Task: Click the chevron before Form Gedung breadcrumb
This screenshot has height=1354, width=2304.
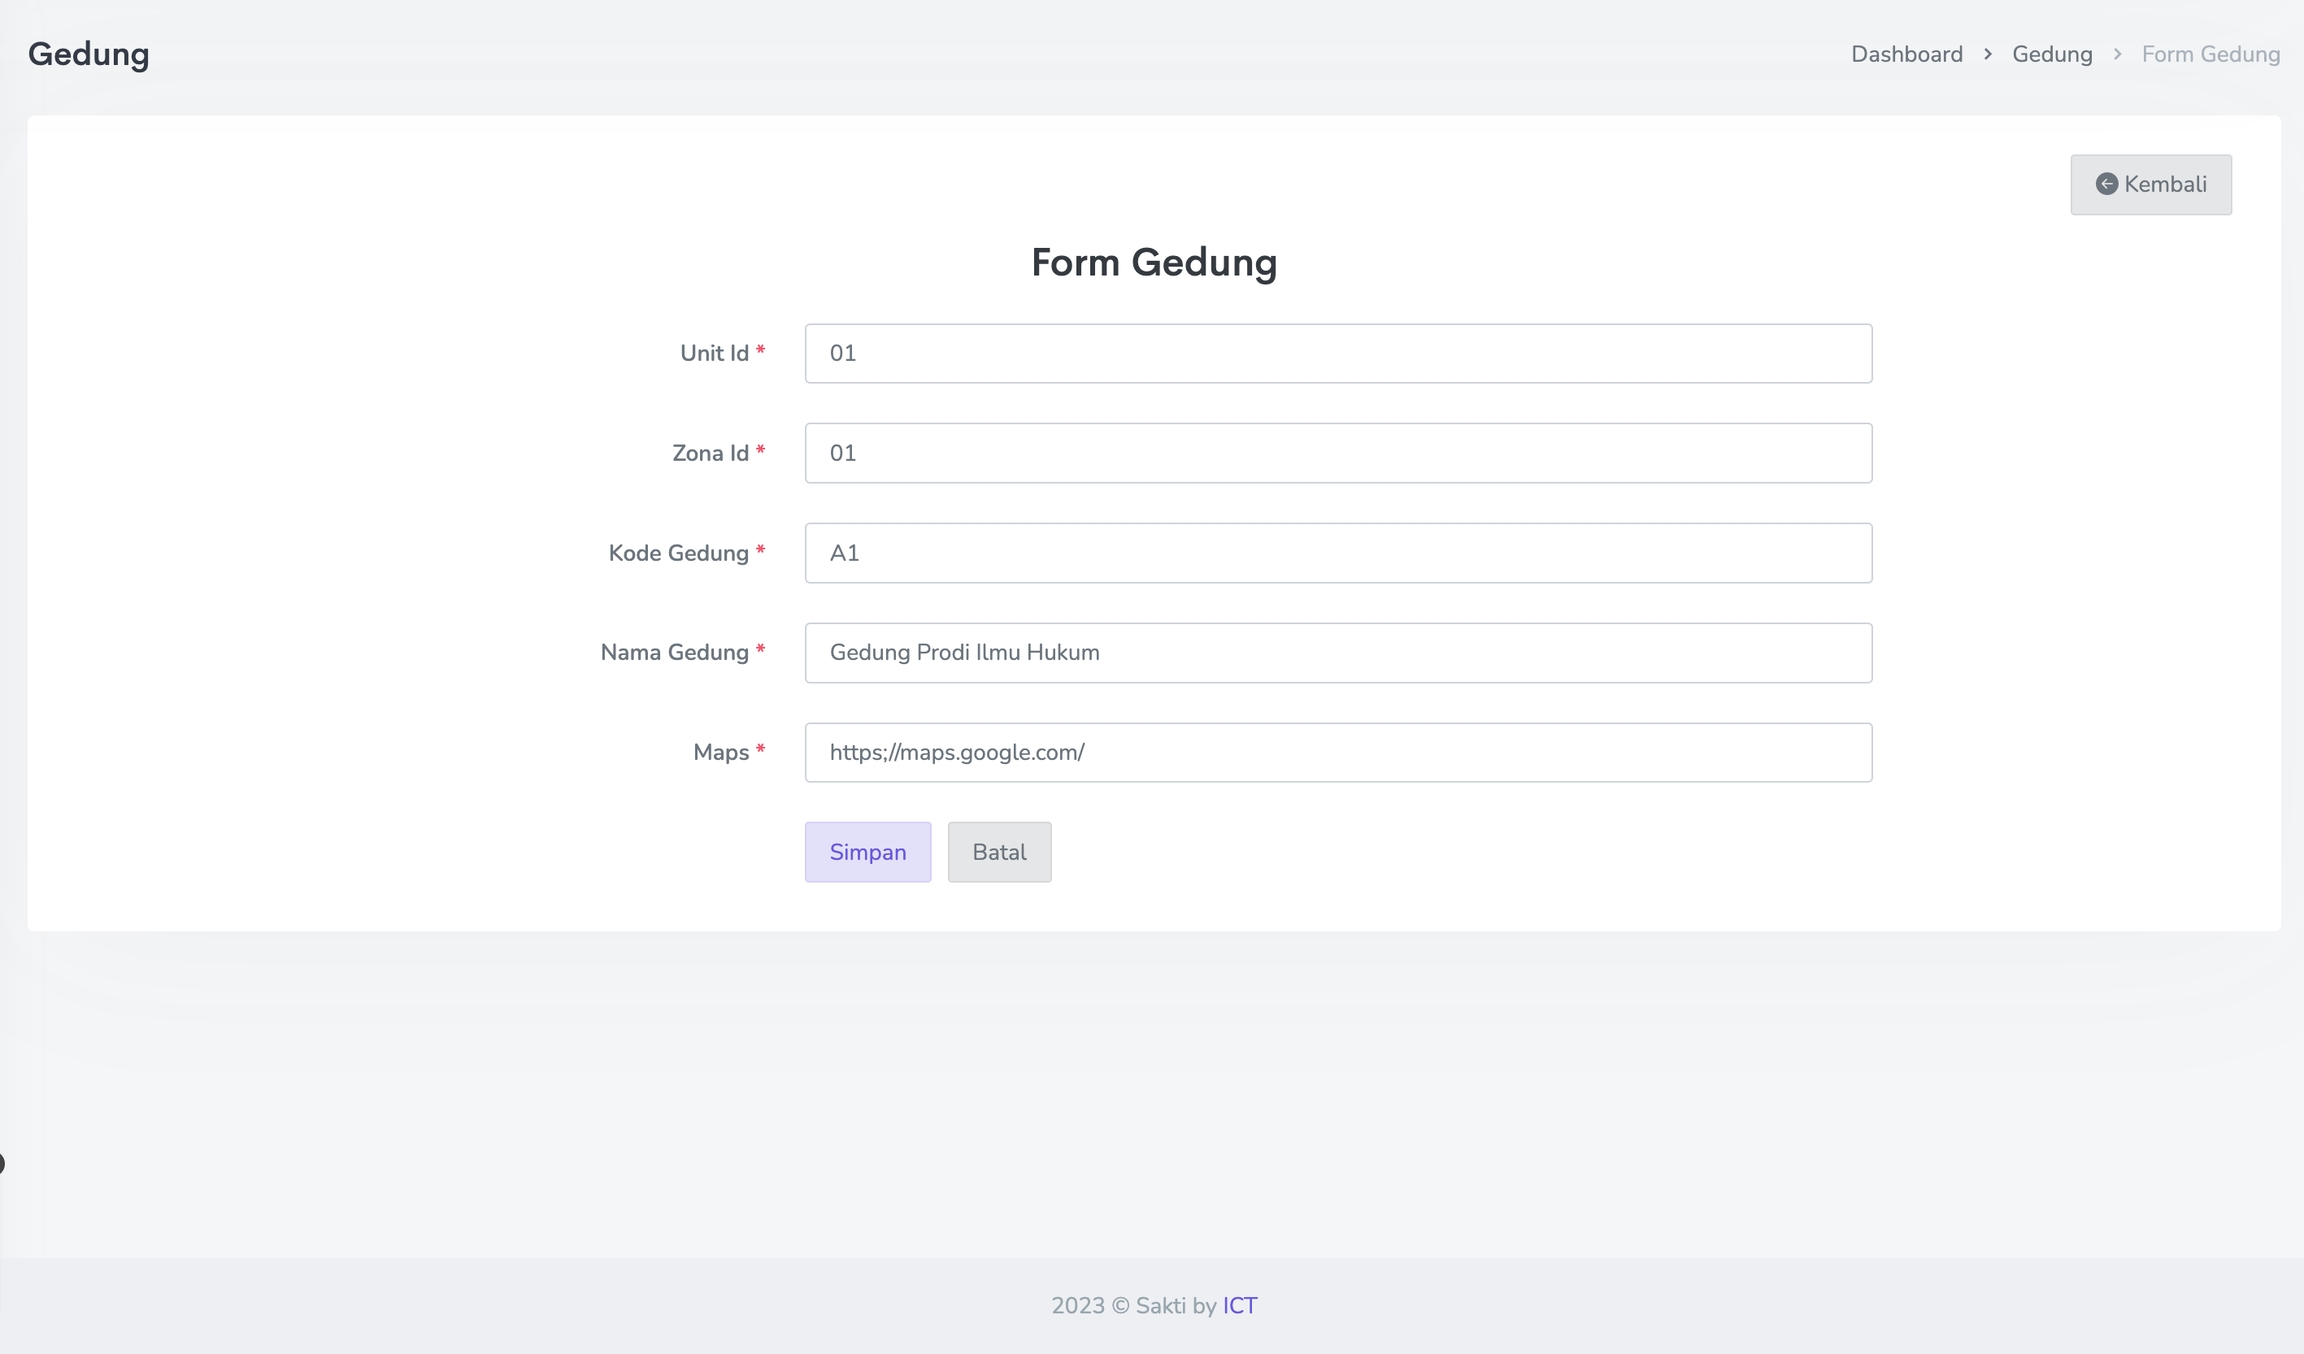Action: pyautogui.click(x=2117, y=54)
